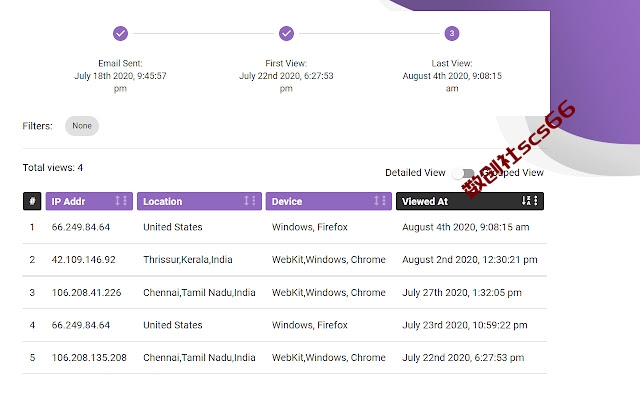Select IP 66.249.84.64 in row 4

(x=81, y=325)
